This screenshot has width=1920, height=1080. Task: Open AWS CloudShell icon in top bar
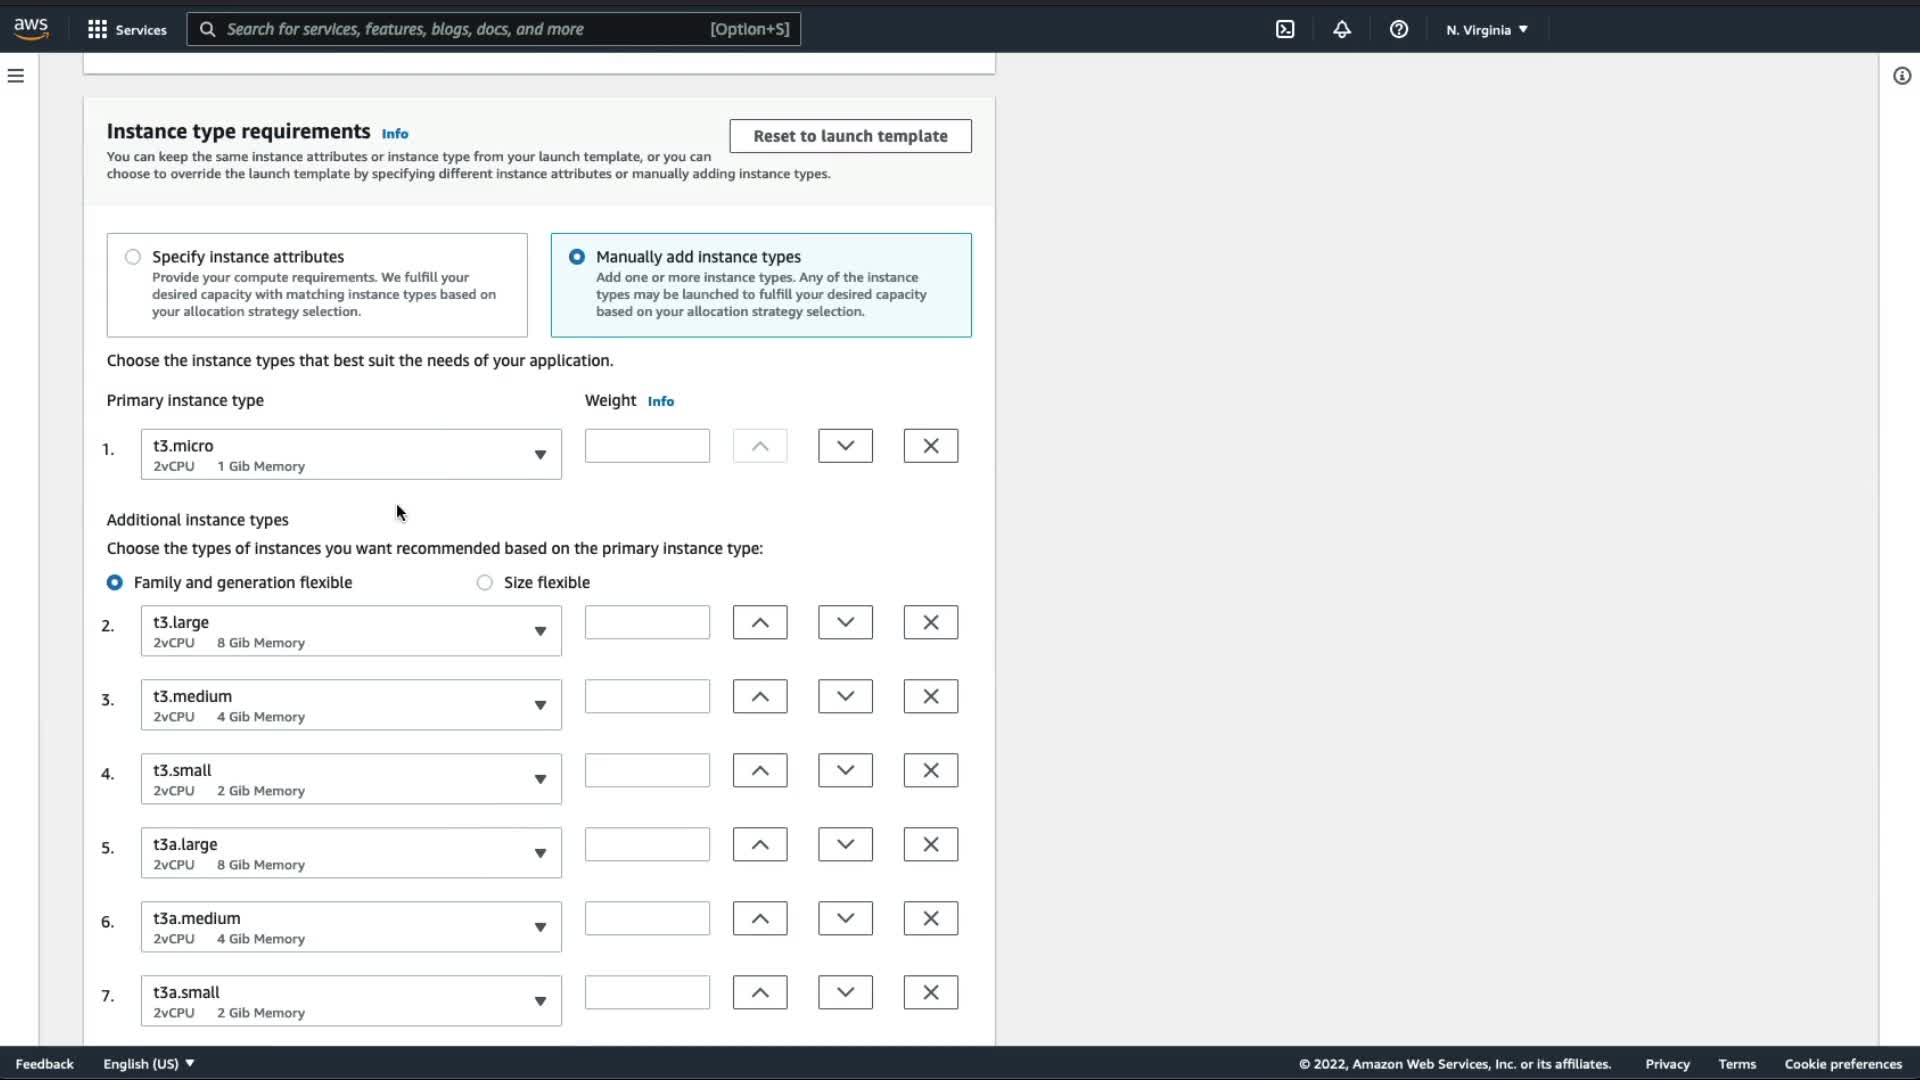pyautogui.click(x=1285, y=29)
